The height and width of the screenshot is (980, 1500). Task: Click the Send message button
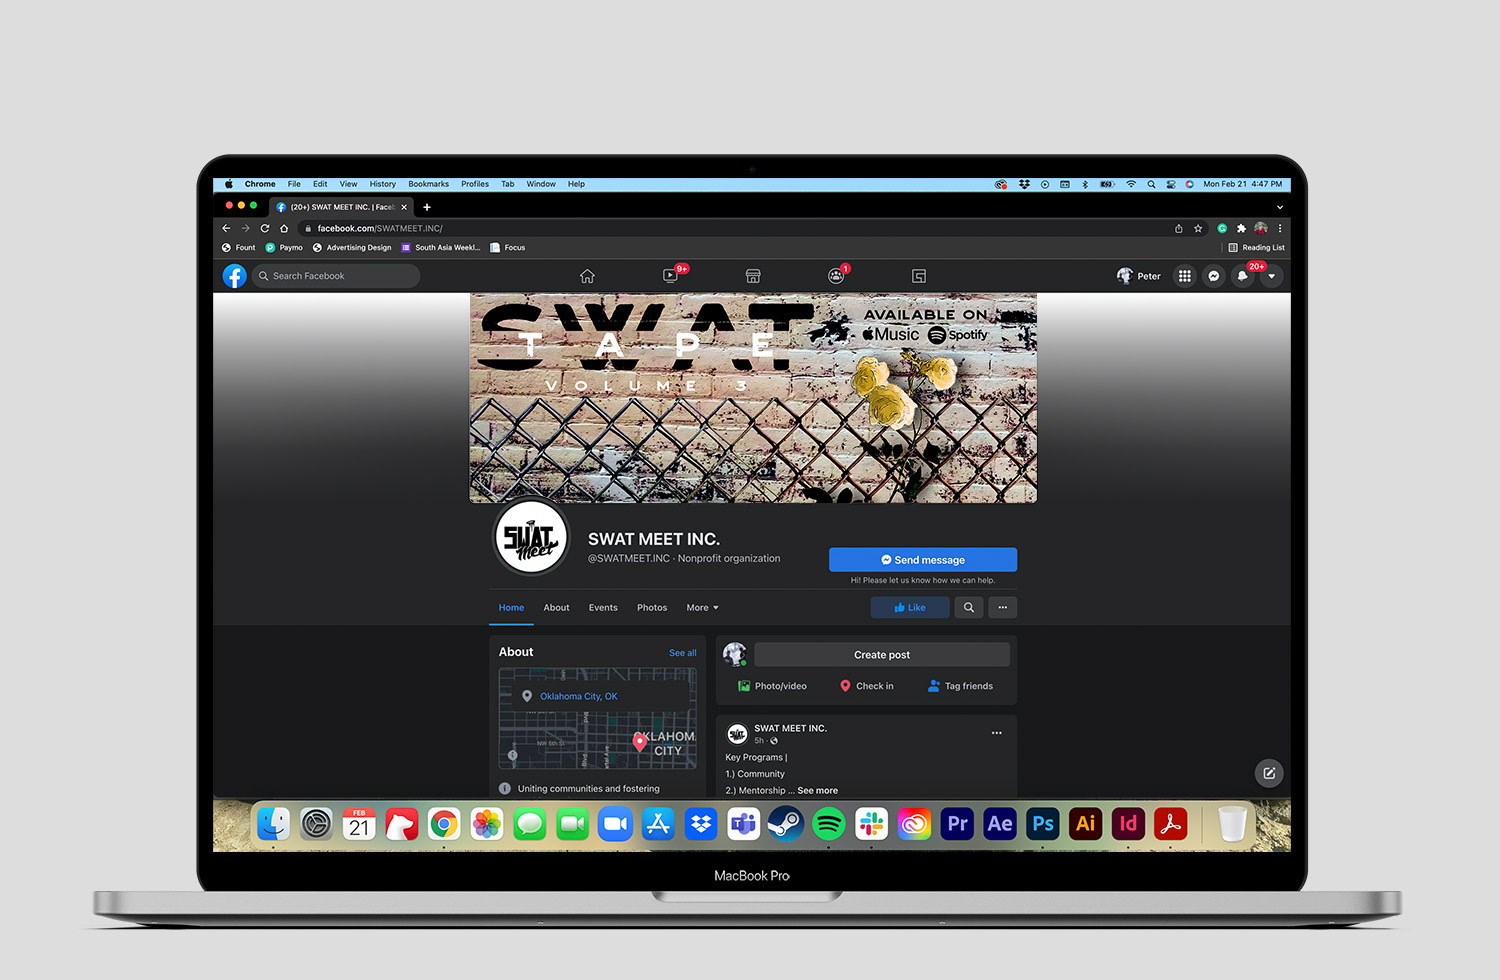(923, 560)
